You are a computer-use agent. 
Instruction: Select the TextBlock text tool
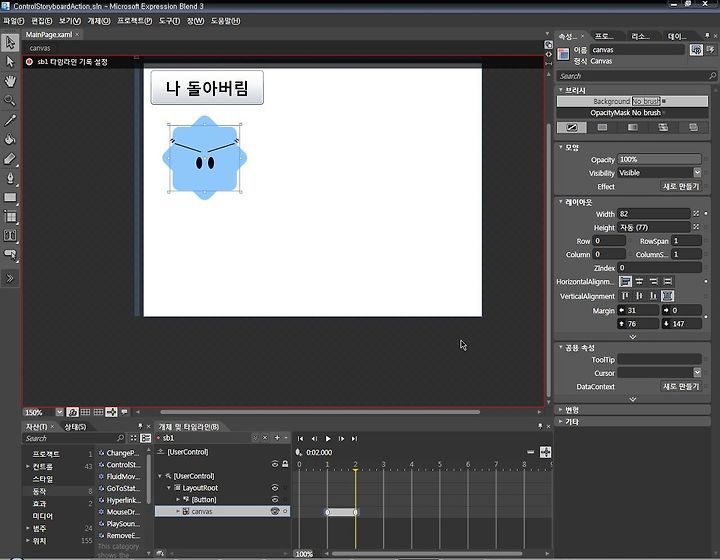point(10,236)
